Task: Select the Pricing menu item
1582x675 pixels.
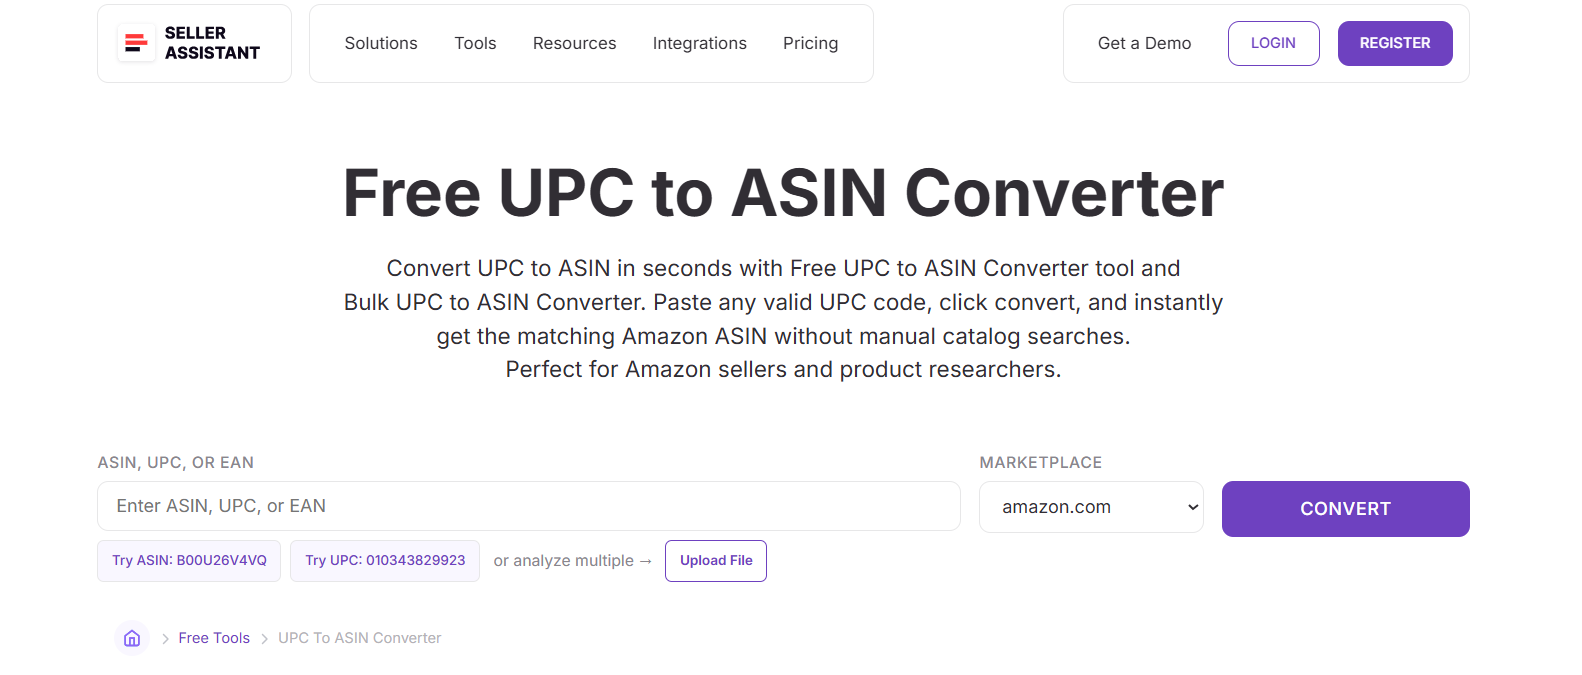Action: click(810, 43)
